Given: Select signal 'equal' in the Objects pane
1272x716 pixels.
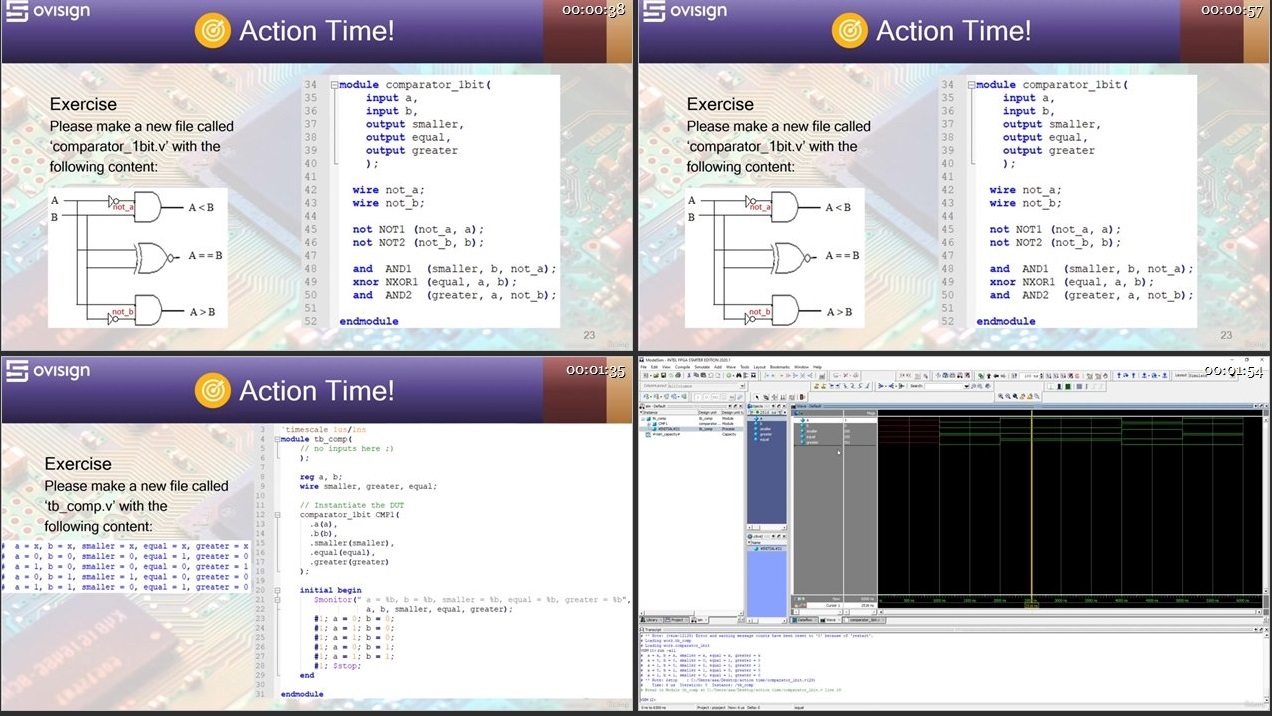Looking at the screenshot, I should (764, 439).
